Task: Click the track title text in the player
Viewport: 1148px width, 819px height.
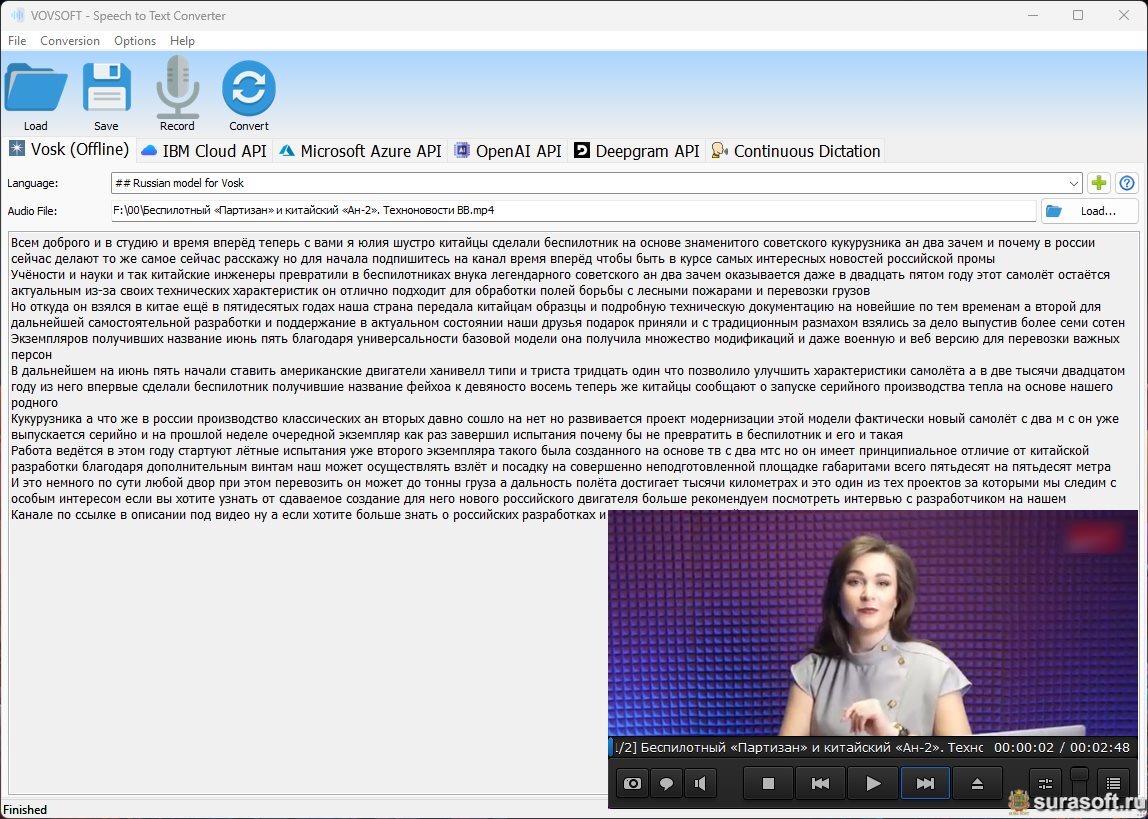Action: click(x=799, y=747)
